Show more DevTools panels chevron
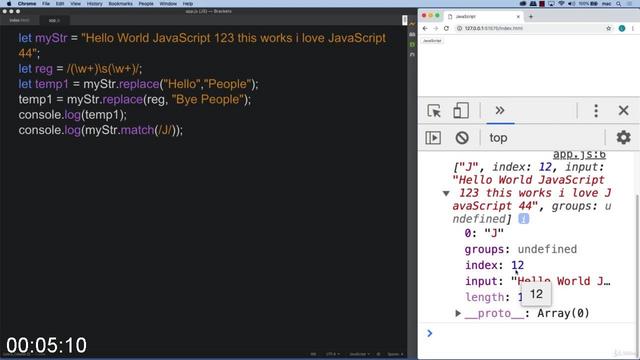640x360 pixels. tap(500, 110)
